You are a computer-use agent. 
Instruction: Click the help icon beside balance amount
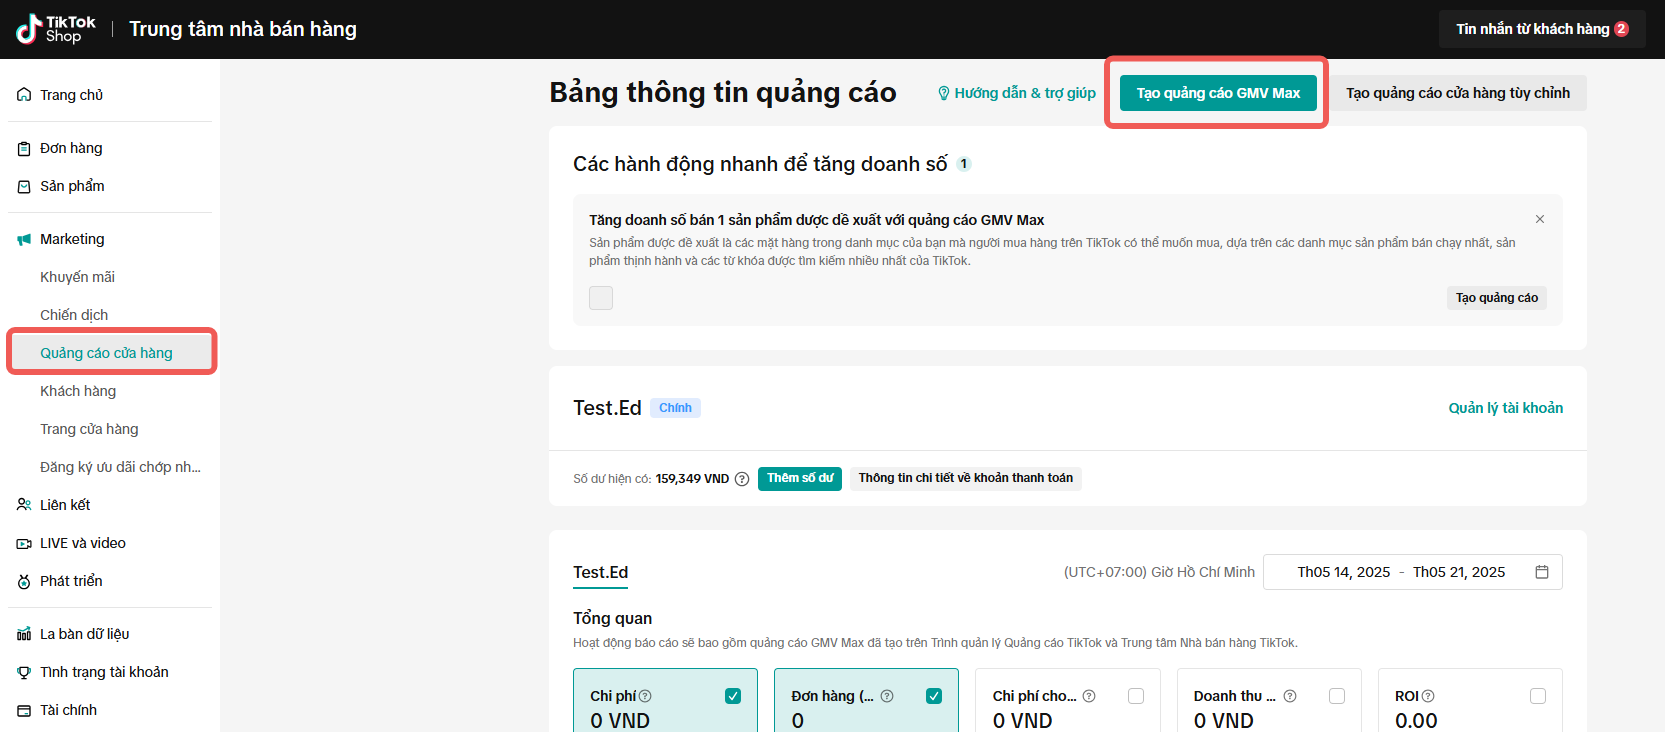click(x=742, y=479)
